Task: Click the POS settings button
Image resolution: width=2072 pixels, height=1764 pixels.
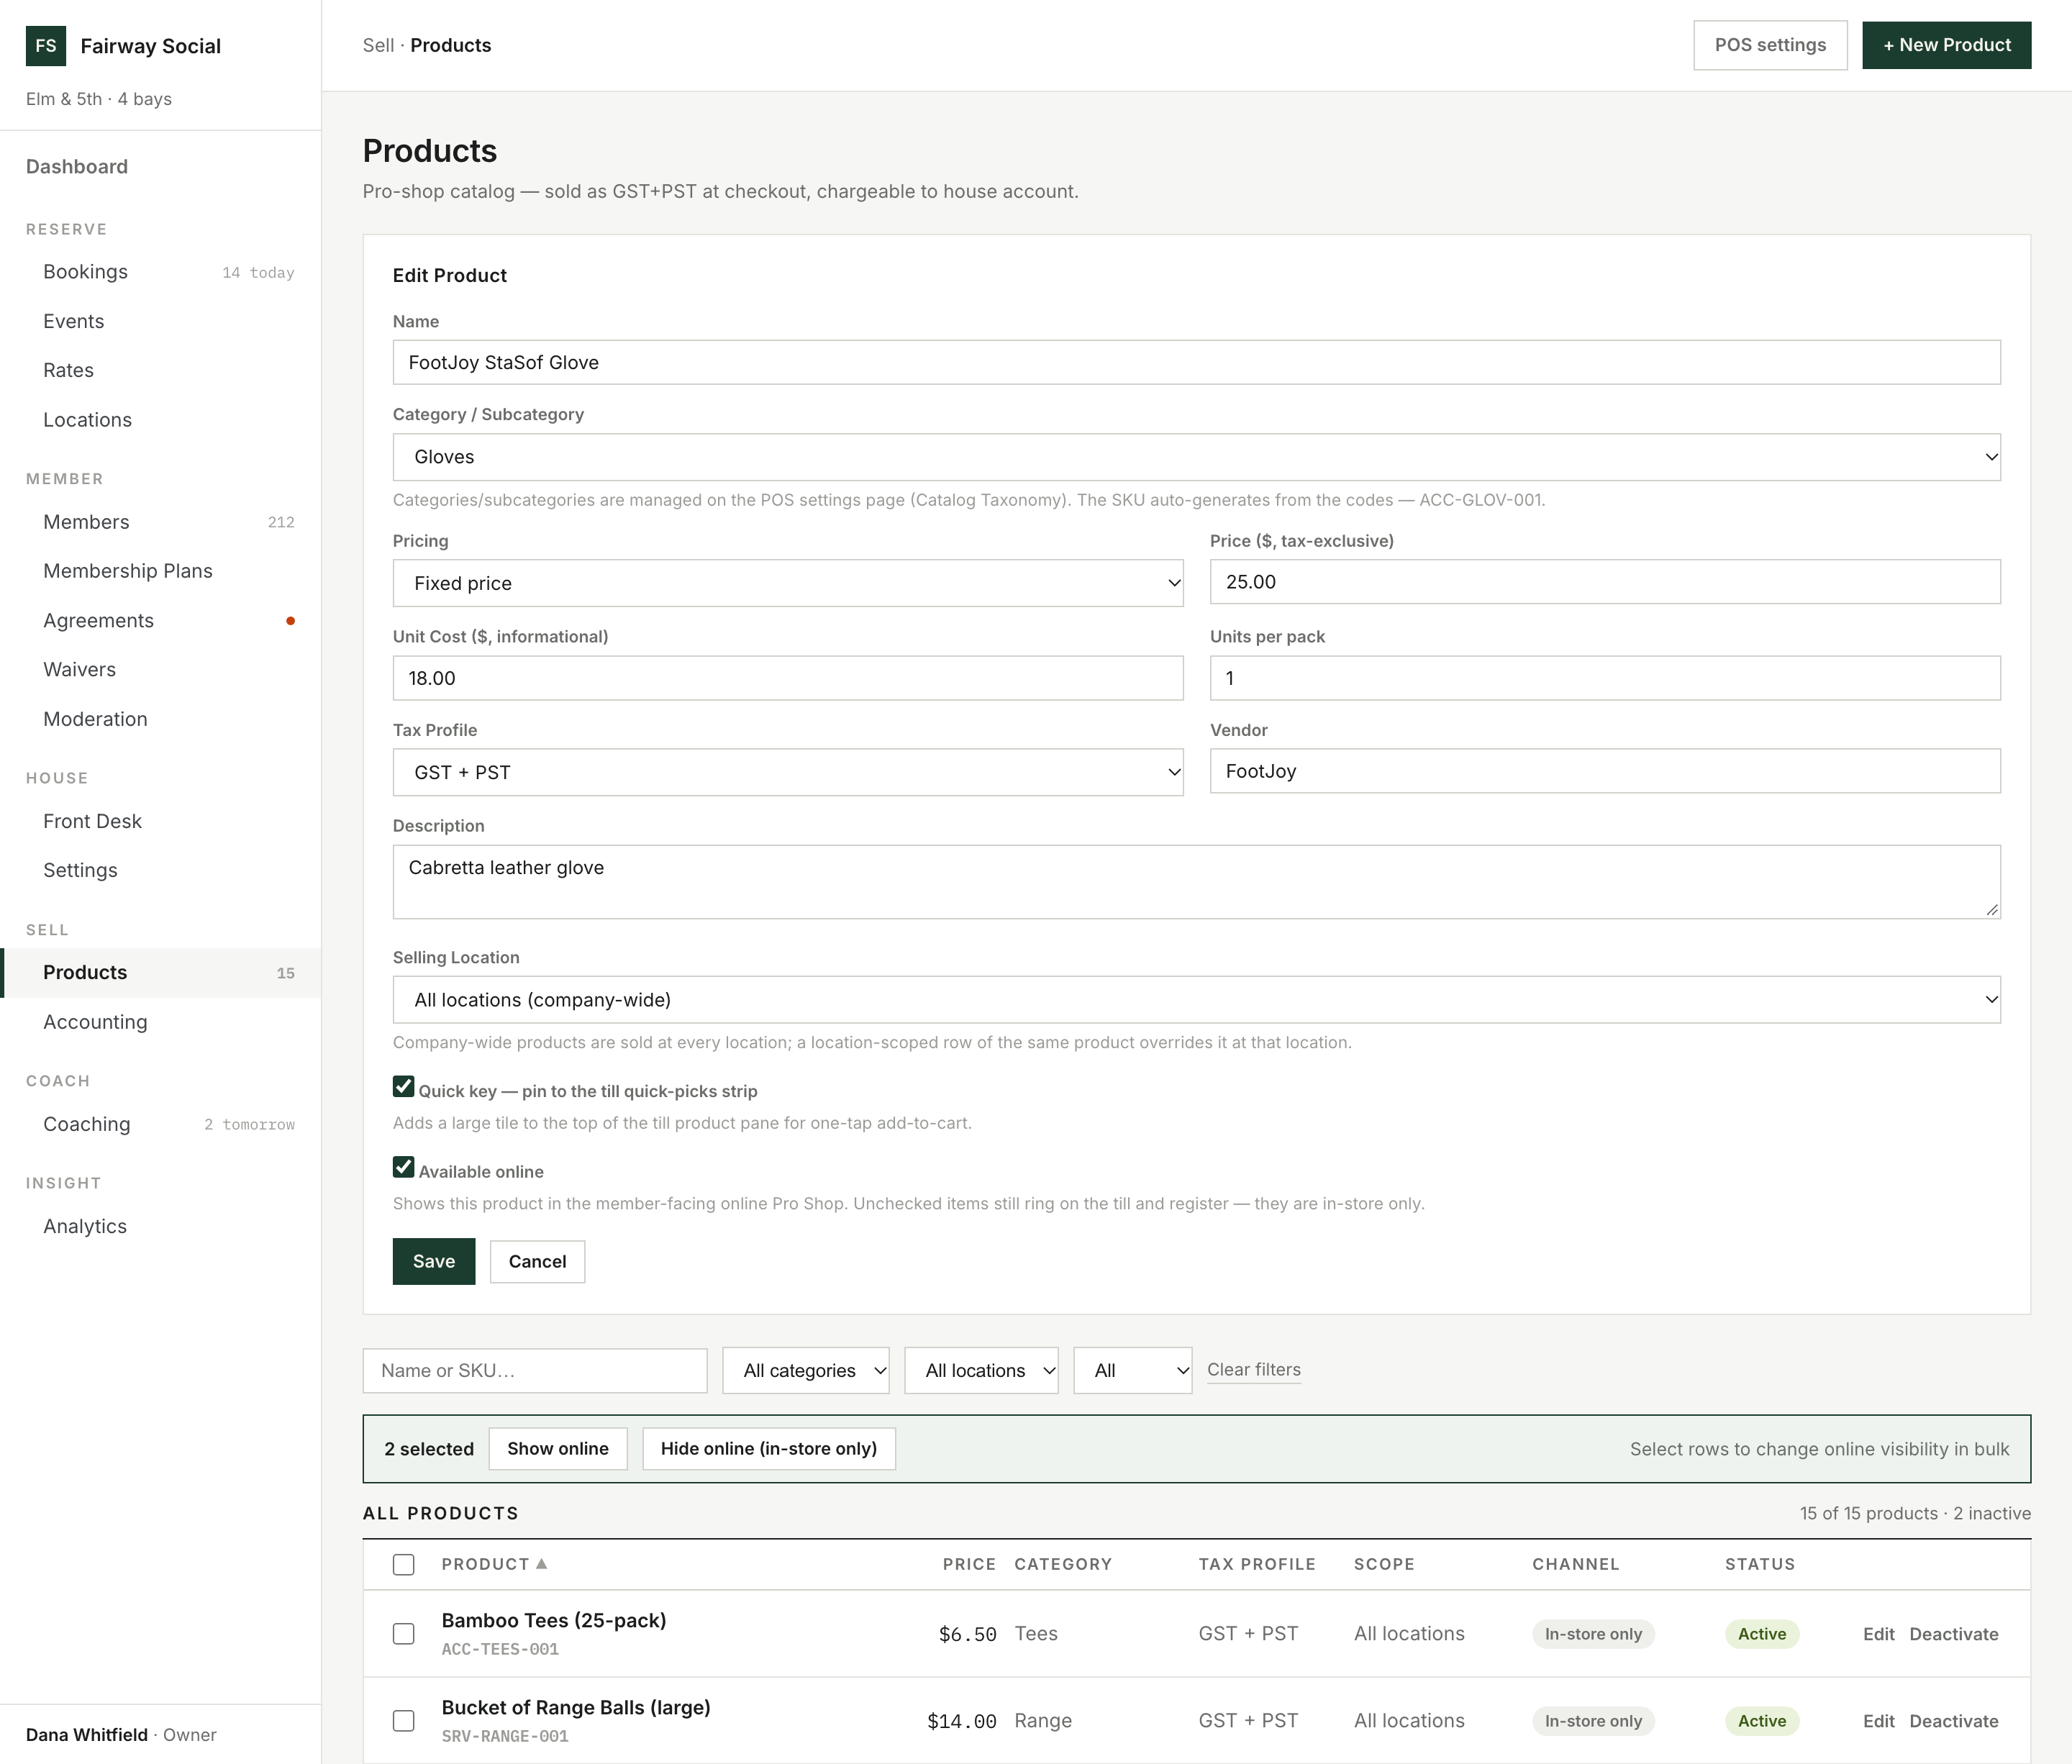Action: (1770, 45)
